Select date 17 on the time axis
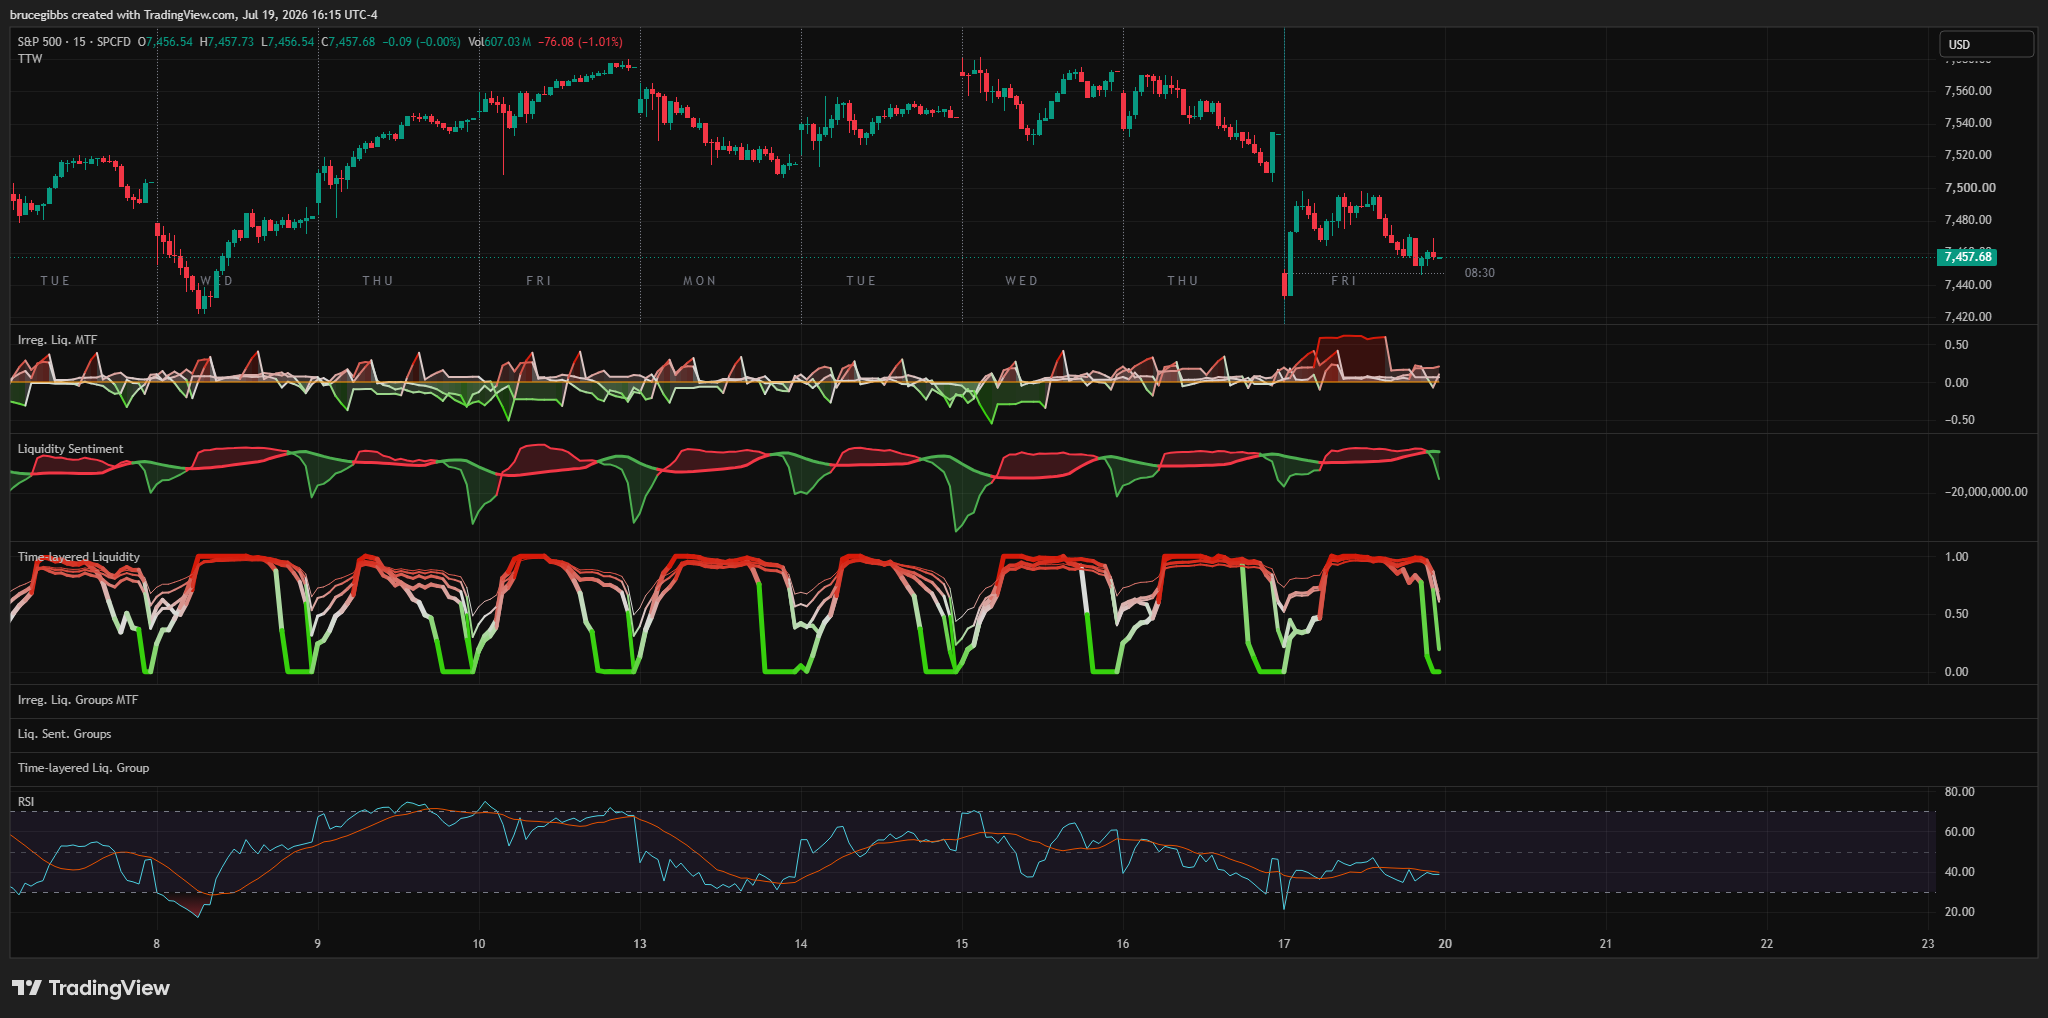The height and width of the screenshot is (1018, 2048). tap(1284, 943)
